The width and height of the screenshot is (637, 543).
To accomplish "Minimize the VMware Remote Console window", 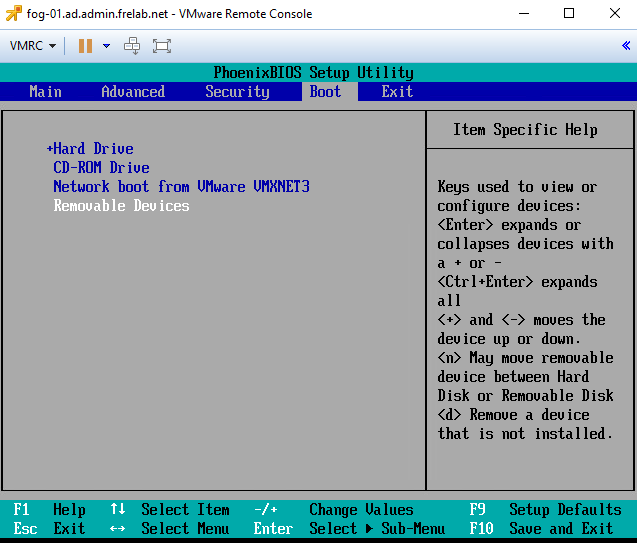I will pos(524,13).
